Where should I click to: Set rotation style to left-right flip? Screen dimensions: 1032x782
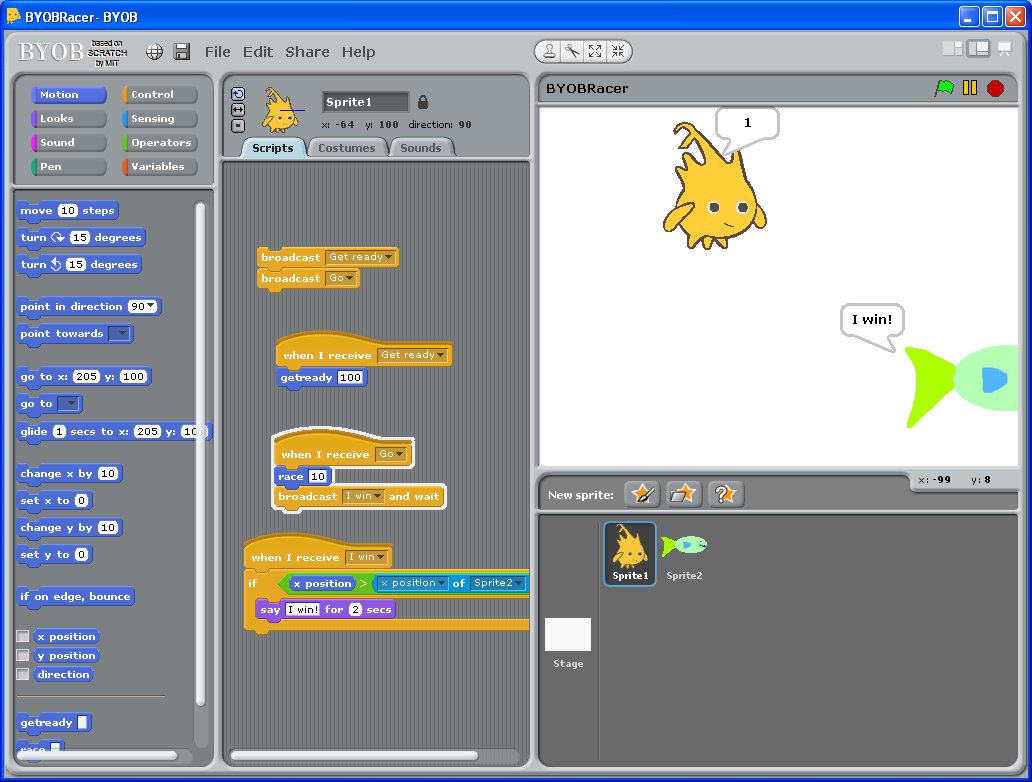(x=238, y=110)
